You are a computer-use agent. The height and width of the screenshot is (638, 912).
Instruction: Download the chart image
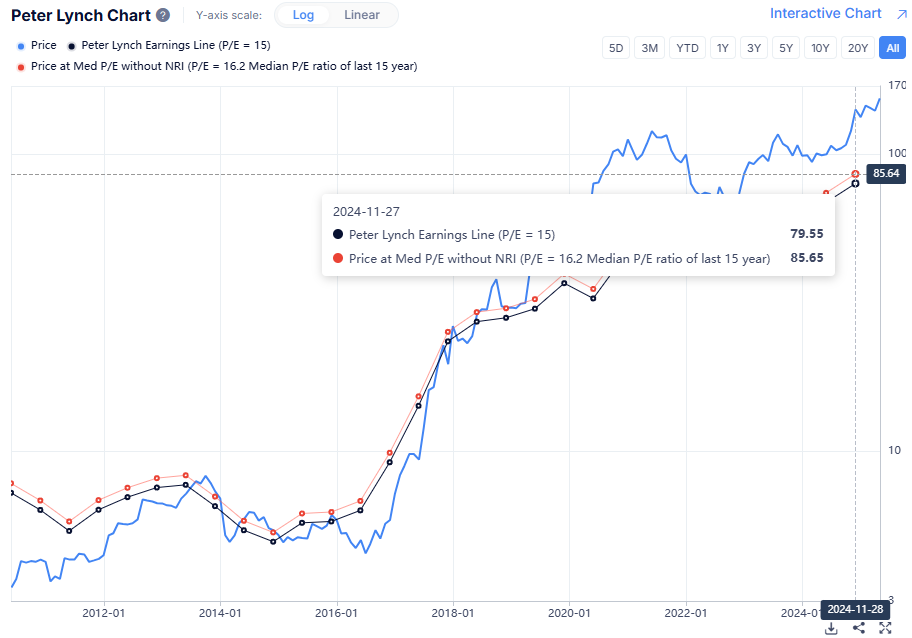point(831,628)
